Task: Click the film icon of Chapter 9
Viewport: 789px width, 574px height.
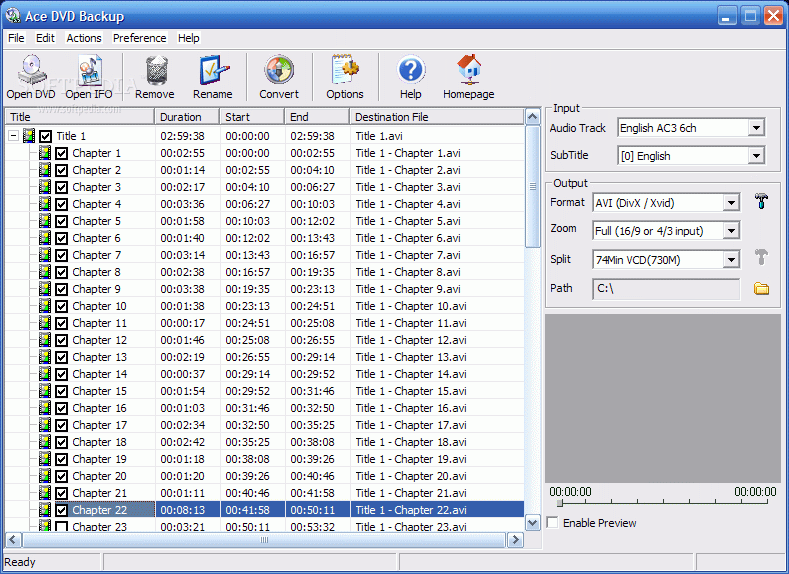Action: pos(45,289)
